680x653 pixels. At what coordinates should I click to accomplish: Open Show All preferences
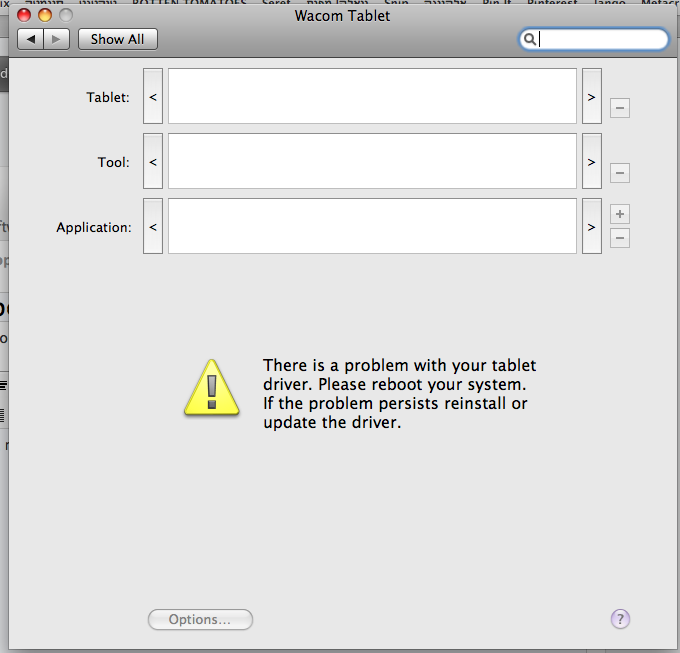pyautogui.click(x=118, y=39)
